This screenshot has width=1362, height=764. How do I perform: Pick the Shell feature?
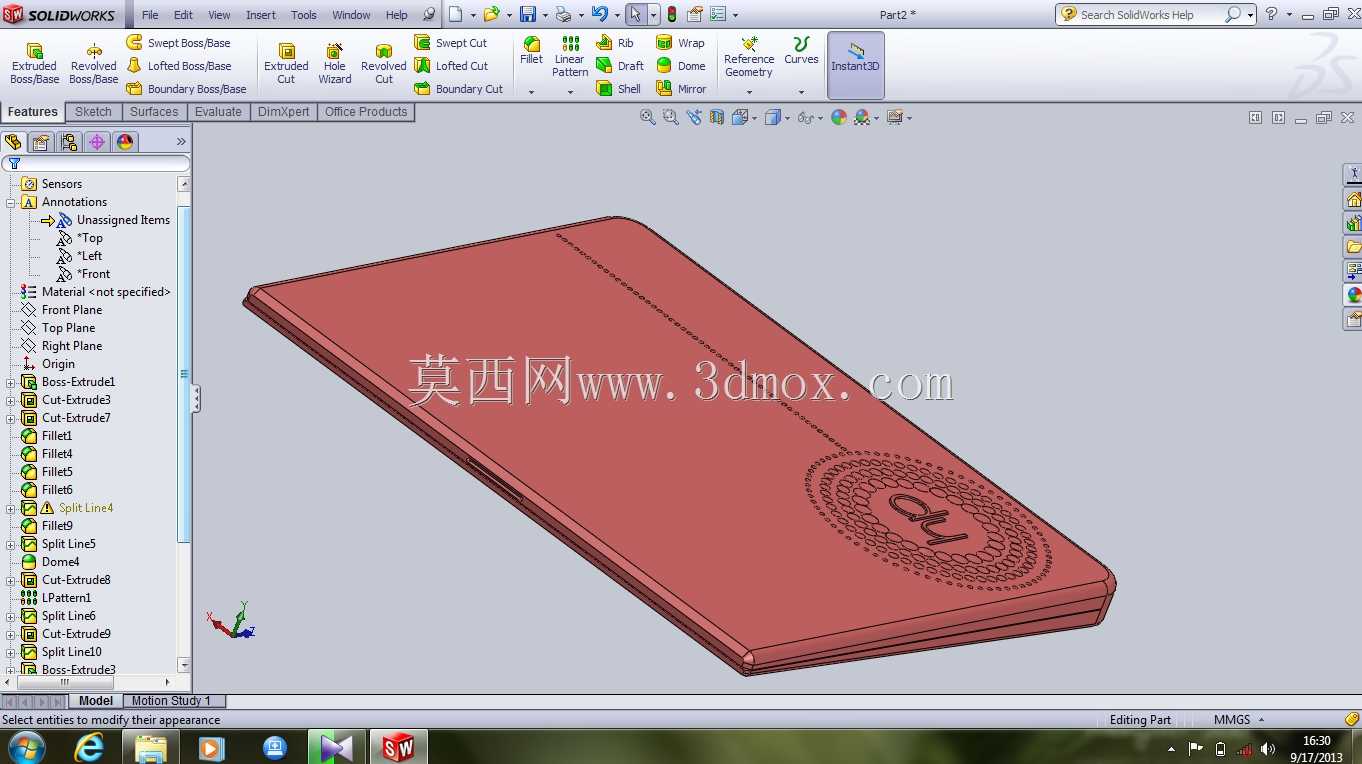click(619, 89)
